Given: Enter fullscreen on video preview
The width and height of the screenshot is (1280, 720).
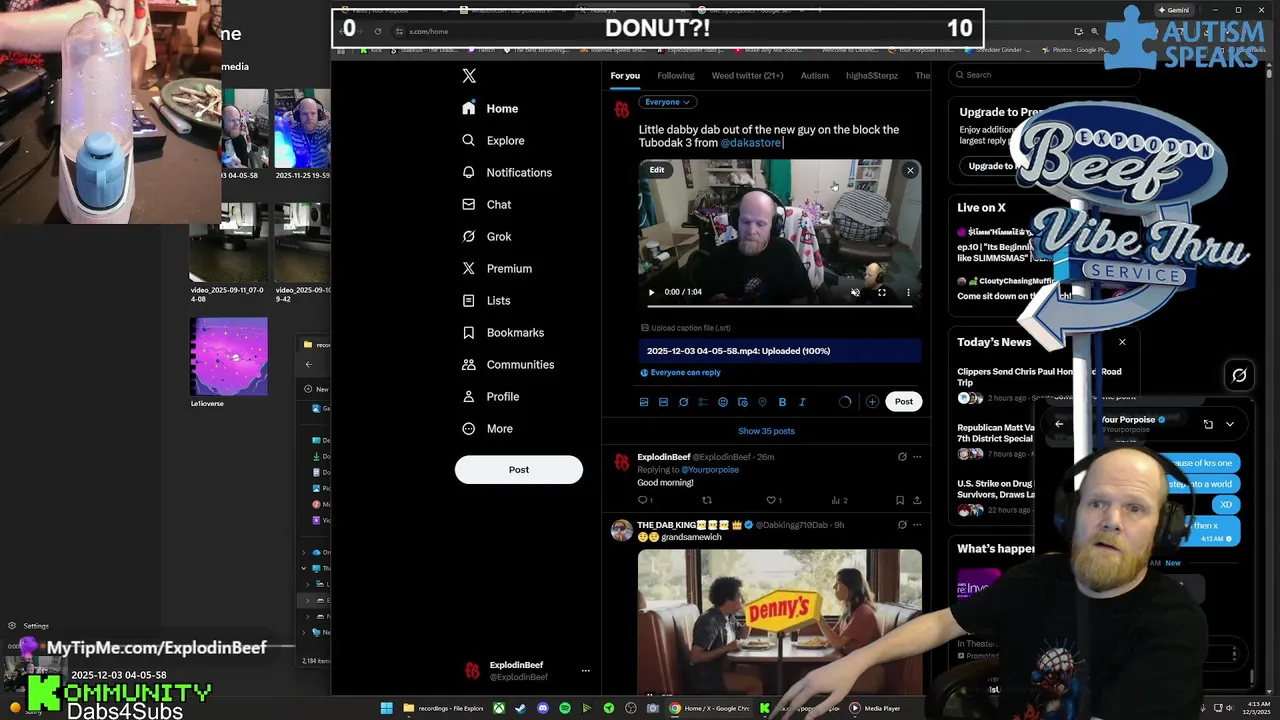Looking at the screenshot, I should 881,292.
